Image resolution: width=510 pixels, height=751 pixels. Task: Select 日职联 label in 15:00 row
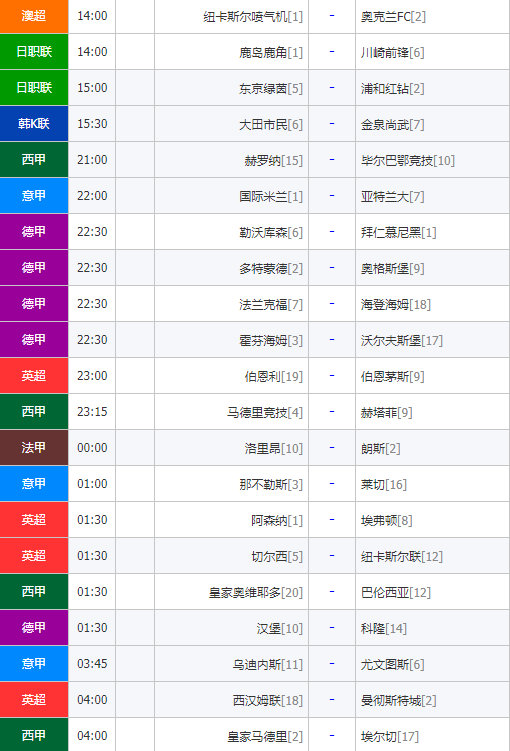coord(34,88)
